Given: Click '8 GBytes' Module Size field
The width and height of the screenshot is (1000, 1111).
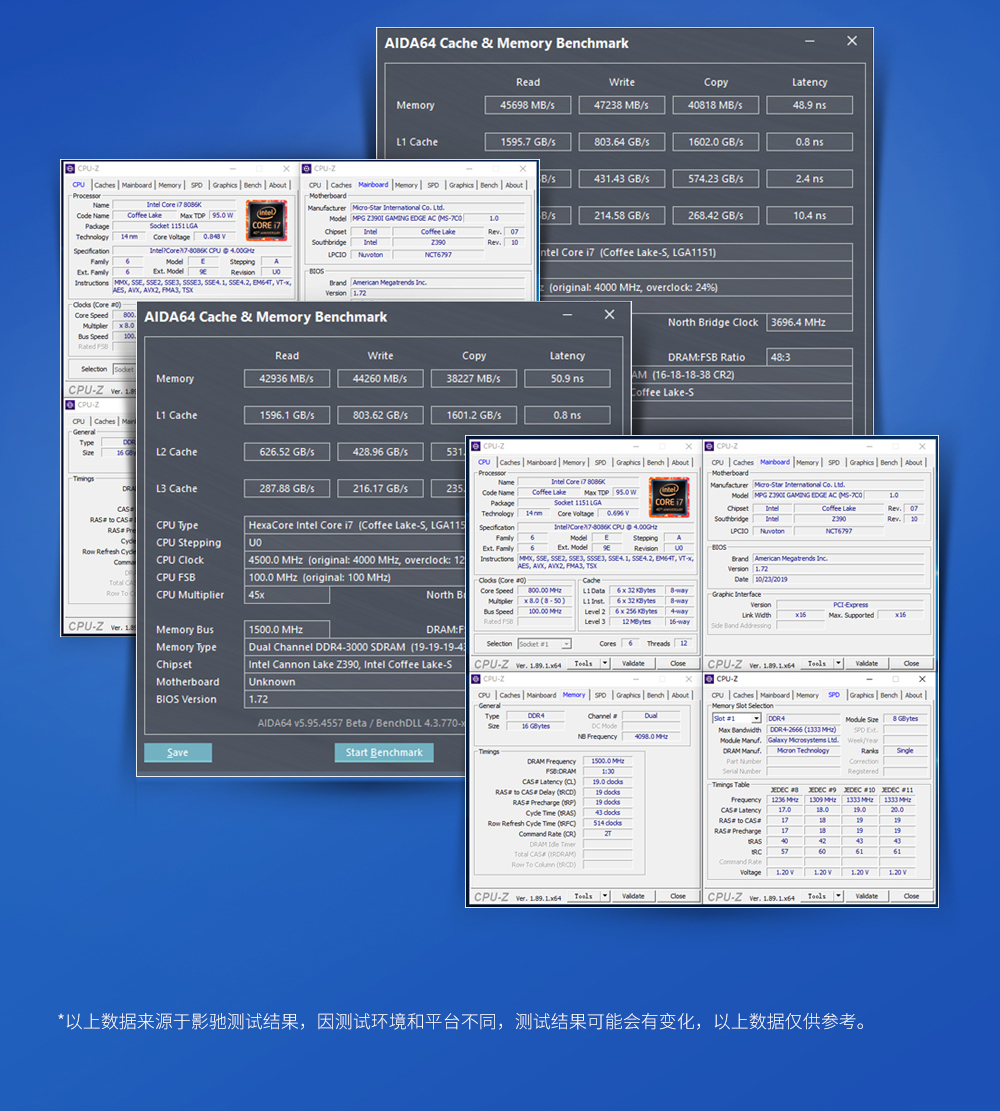Looking at the screenshot, I should pos(905,718).
